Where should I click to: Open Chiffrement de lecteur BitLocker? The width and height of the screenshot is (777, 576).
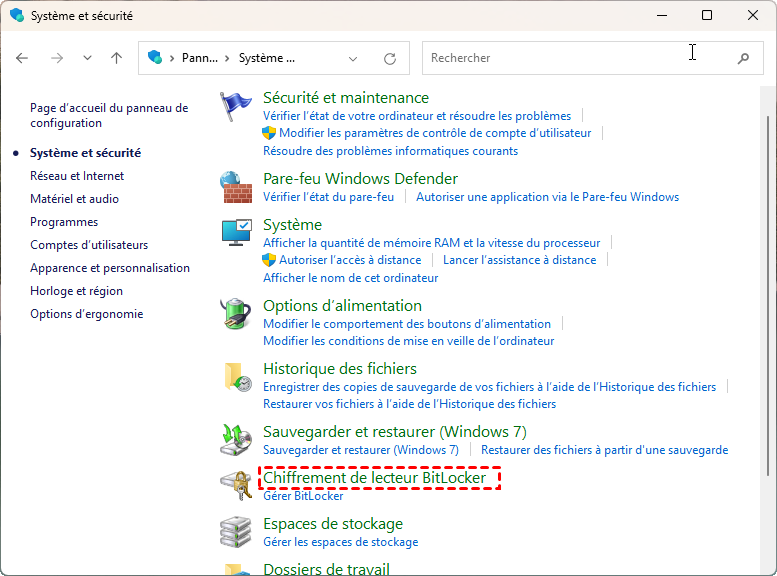374,477
